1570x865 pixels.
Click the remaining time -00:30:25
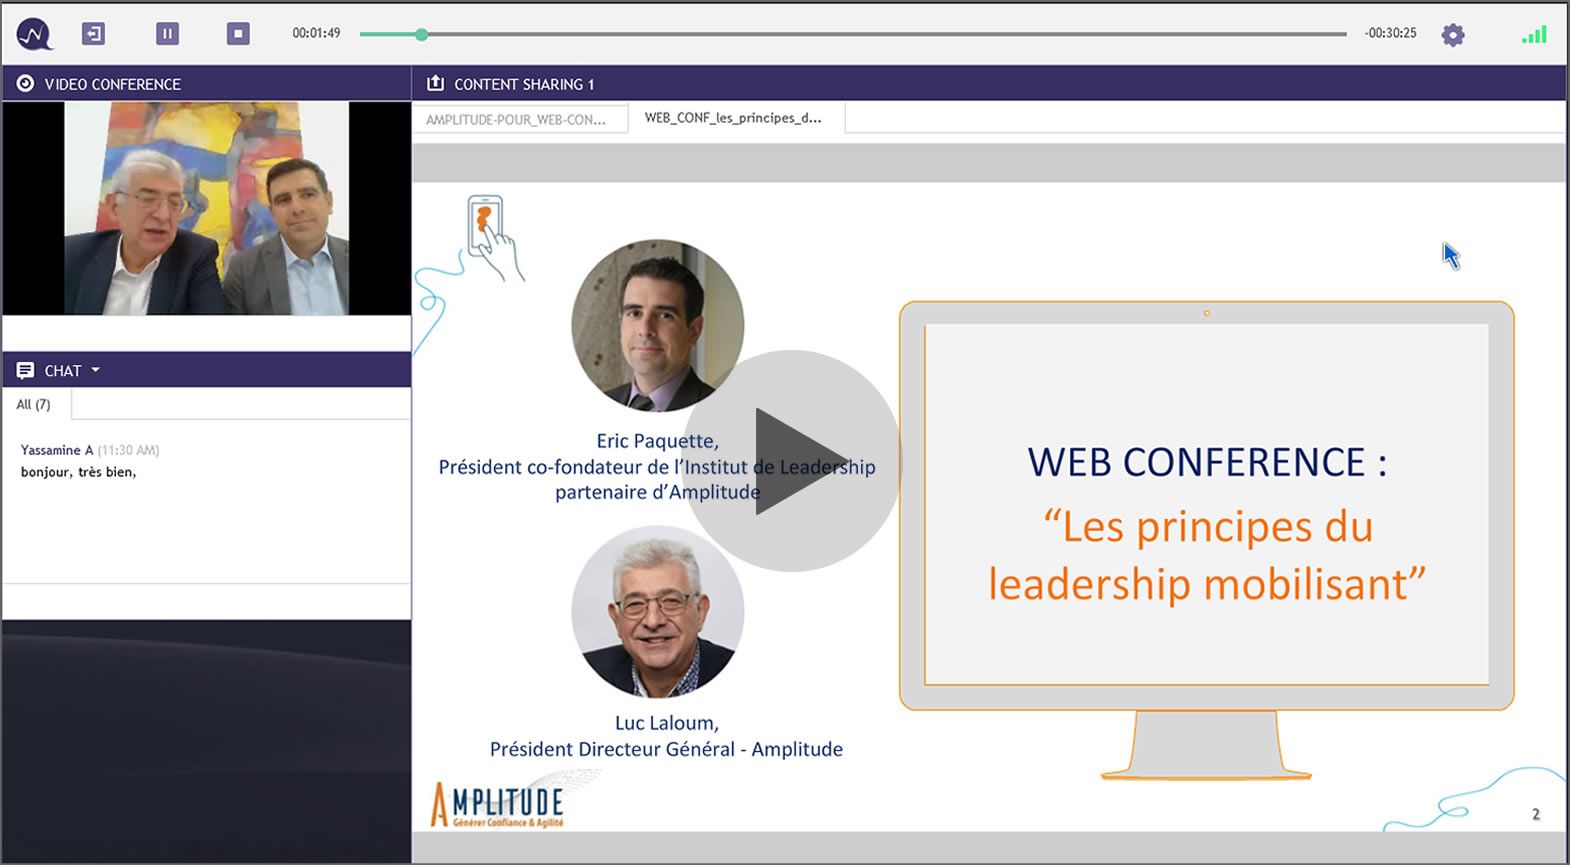[1390, 33]
